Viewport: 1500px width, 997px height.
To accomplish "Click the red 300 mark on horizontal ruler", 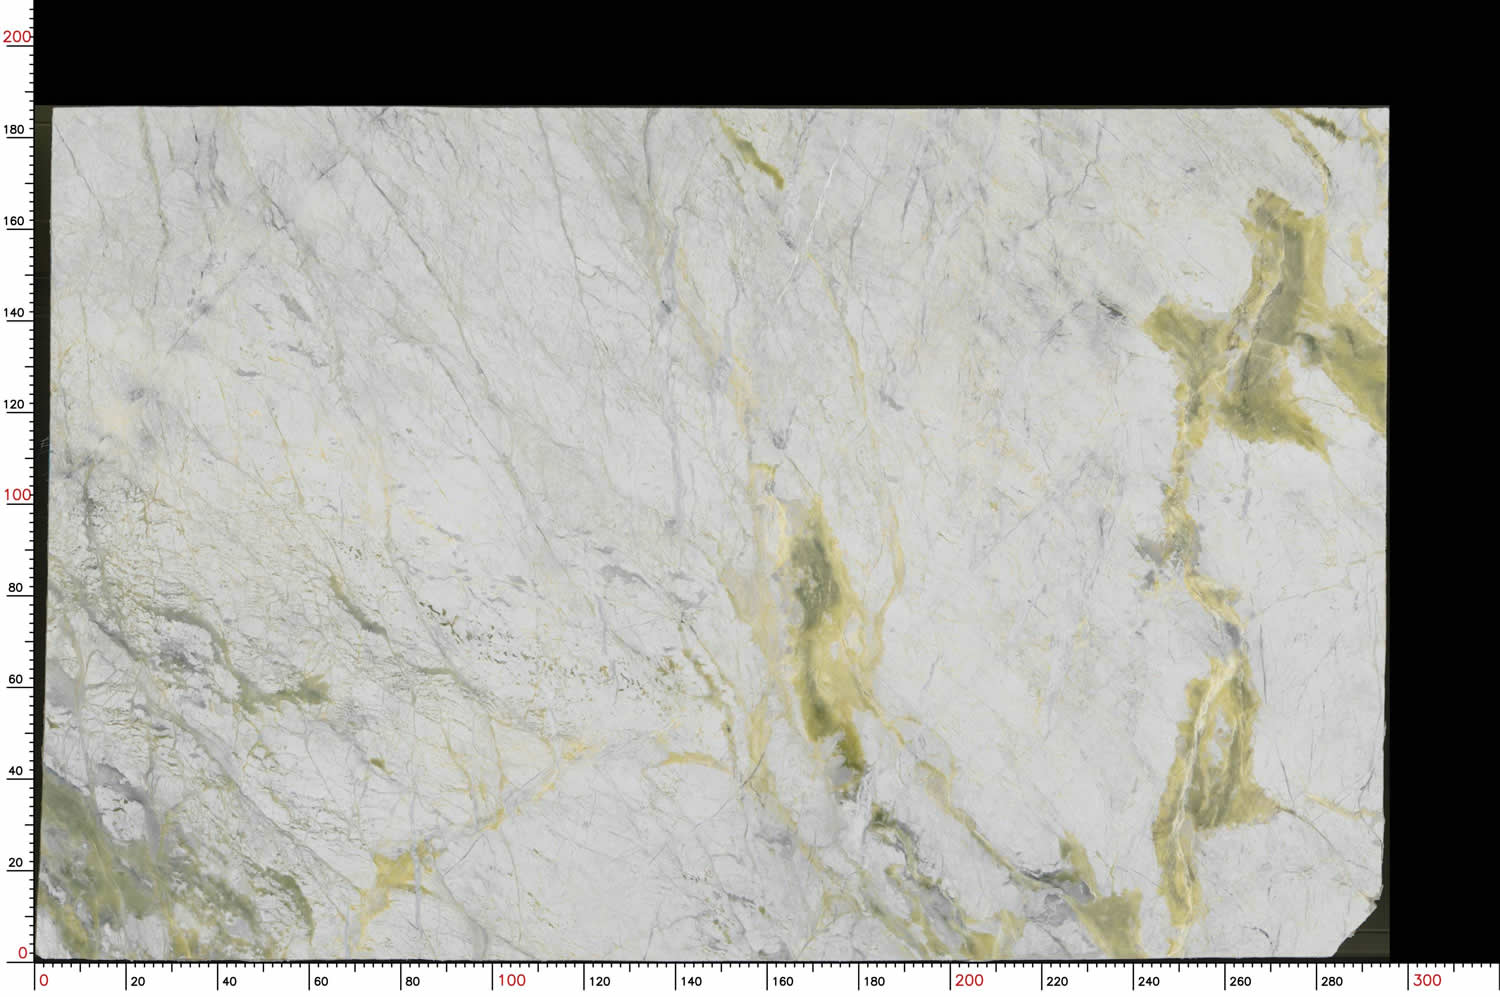I will click(1426, 980).
